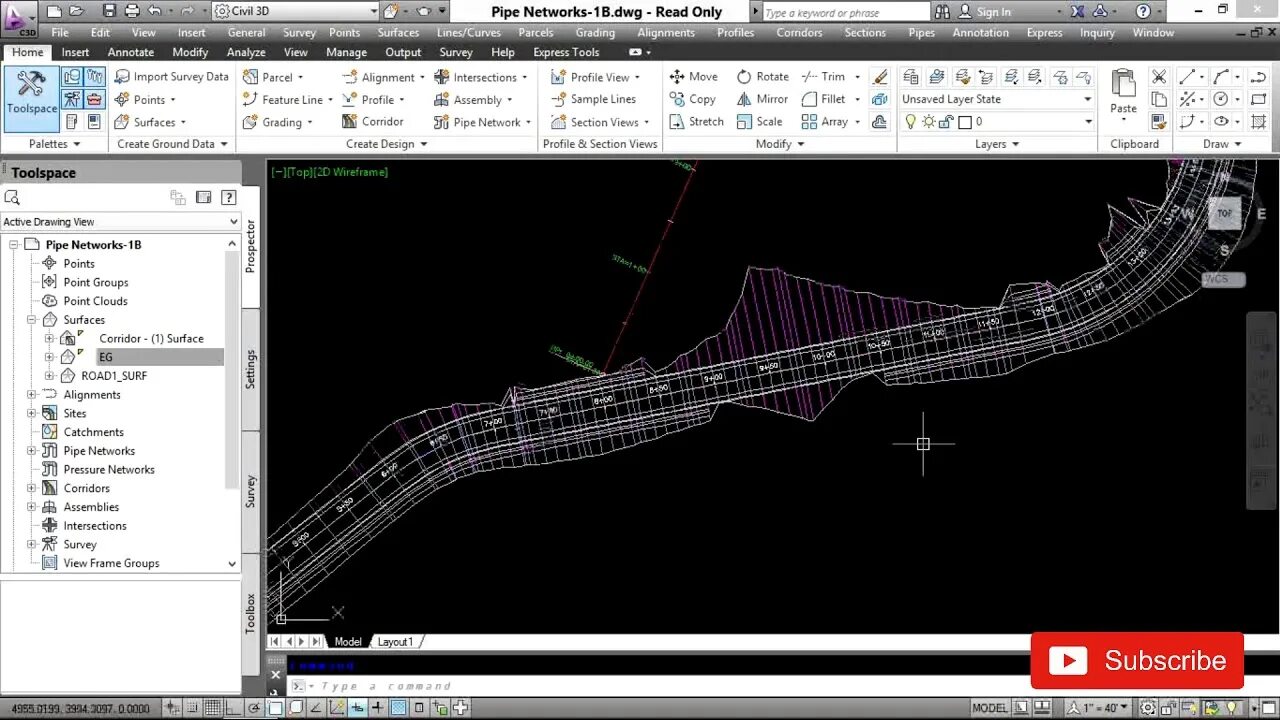Toggle MODEL space button in status bar

pos(989,708)
